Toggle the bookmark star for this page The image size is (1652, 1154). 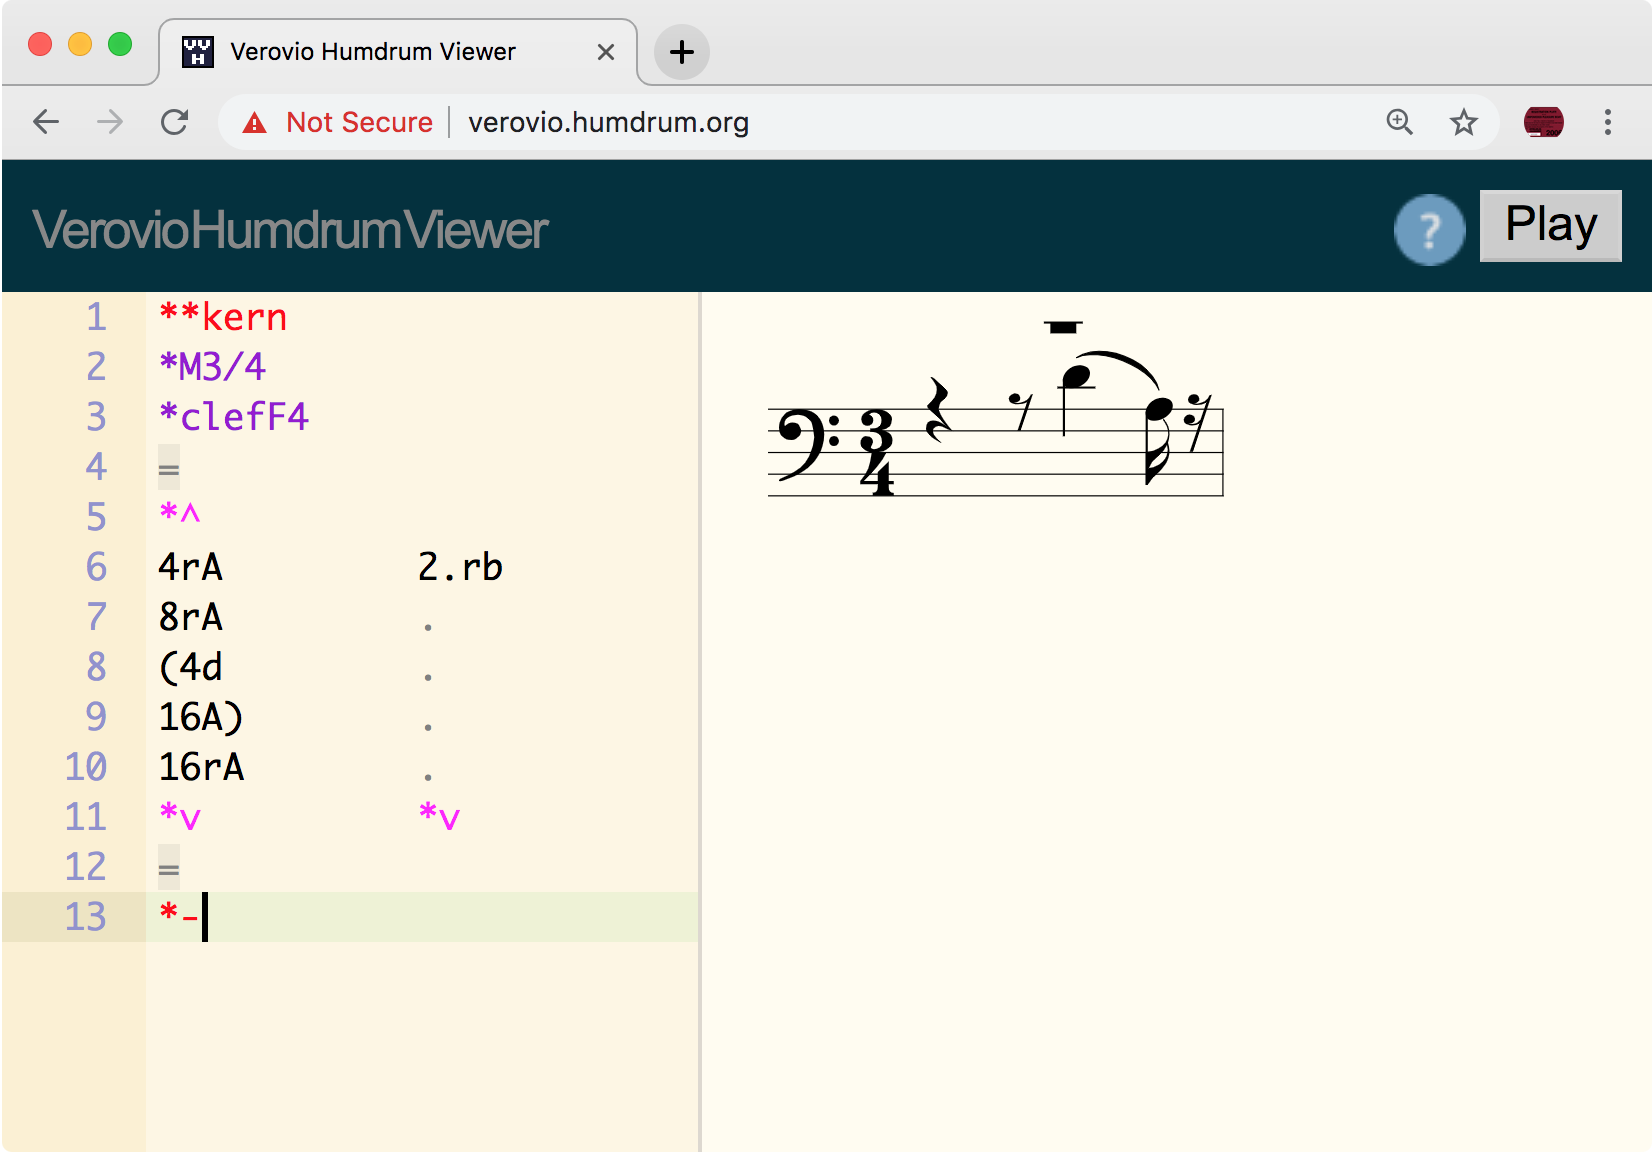[1464, 122]
